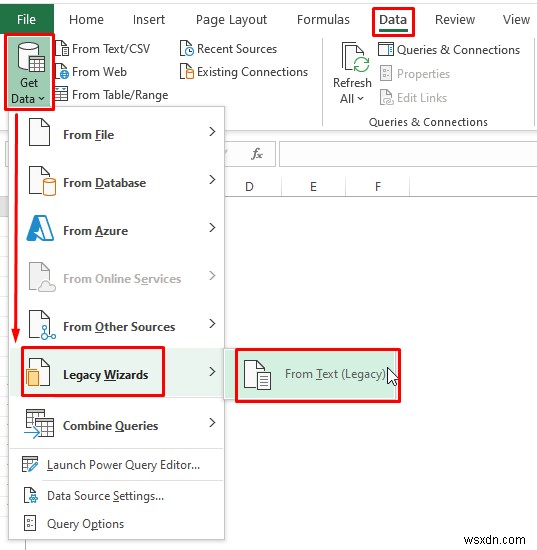Click the Properties icon in ribbon
The height and width of the screenshot is (550, 537).
point(386,74)
